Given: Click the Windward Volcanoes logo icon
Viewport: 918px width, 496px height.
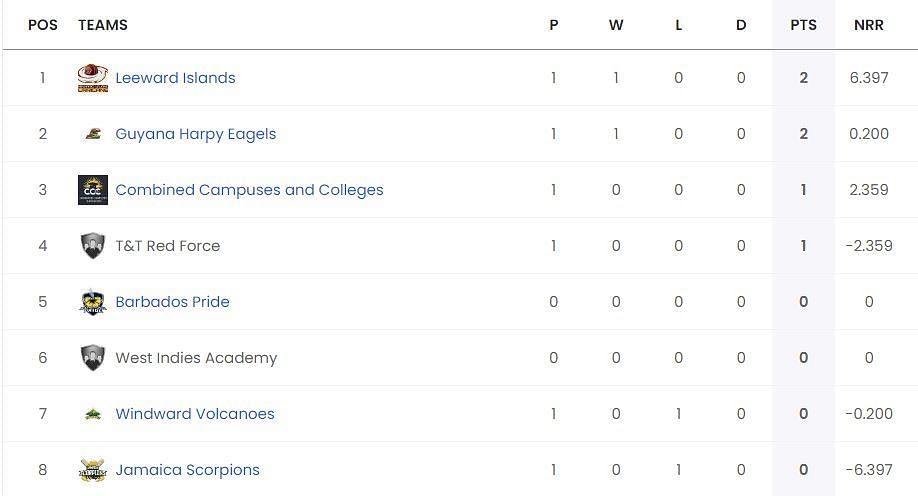Looking at the screenshot, I should pos(93,415).
